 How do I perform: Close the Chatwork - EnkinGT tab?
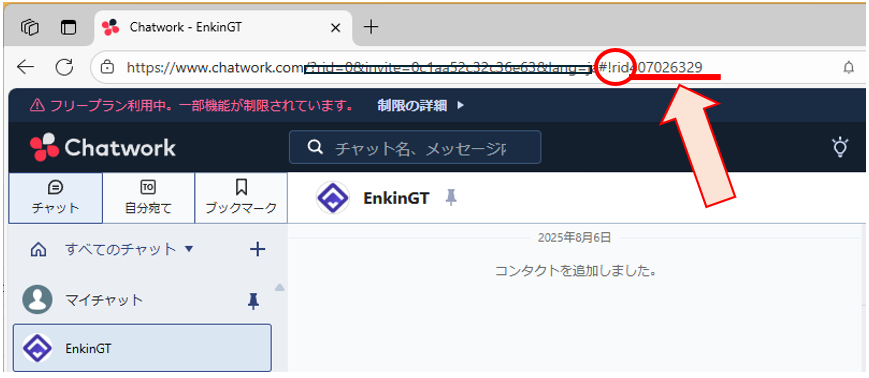click(x=335, y=27)
